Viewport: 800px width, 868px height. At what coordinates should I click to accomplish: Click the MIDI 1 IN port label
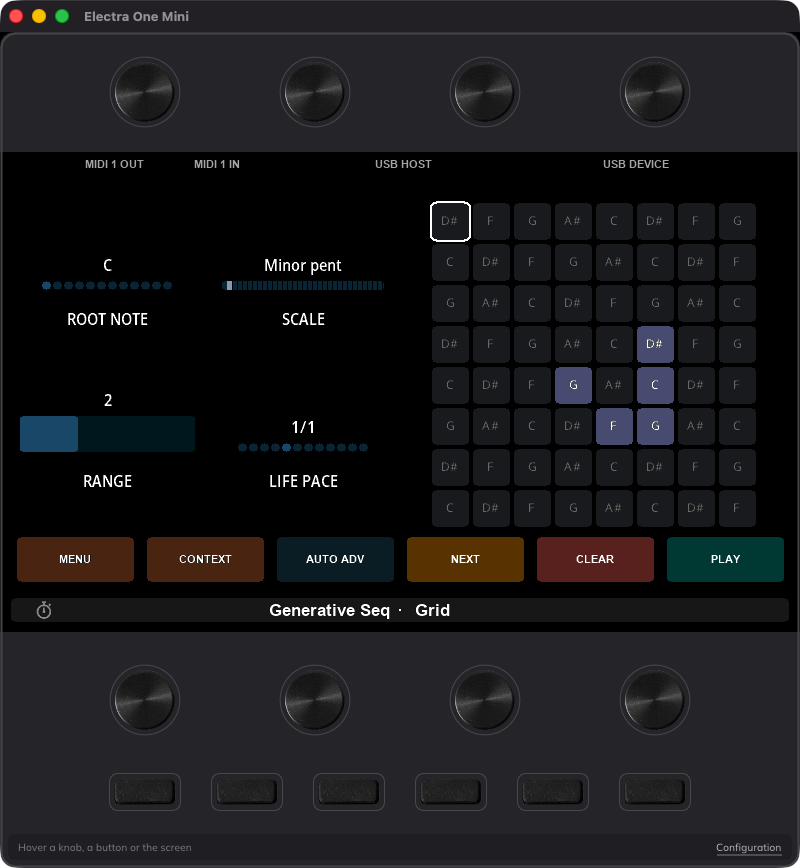pos(216,164)
